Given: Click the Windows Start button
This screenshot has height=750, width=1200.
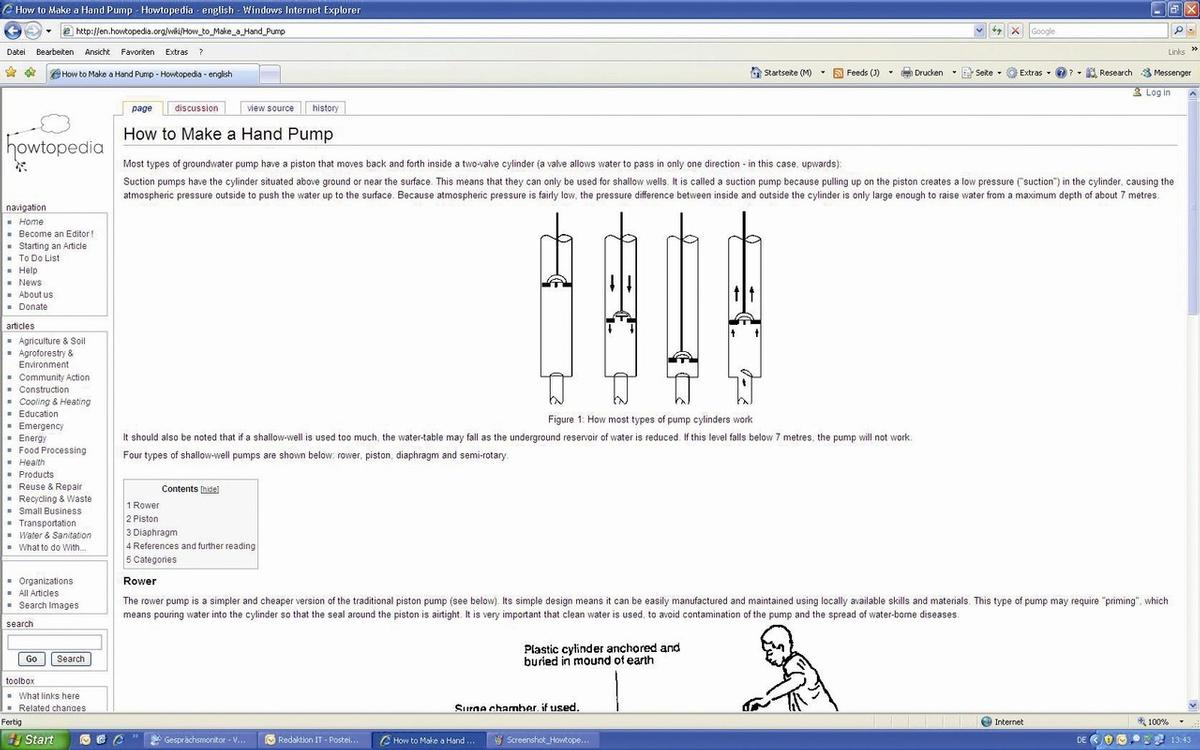Looking at the screenshot, I should click(x=35, y=740).
